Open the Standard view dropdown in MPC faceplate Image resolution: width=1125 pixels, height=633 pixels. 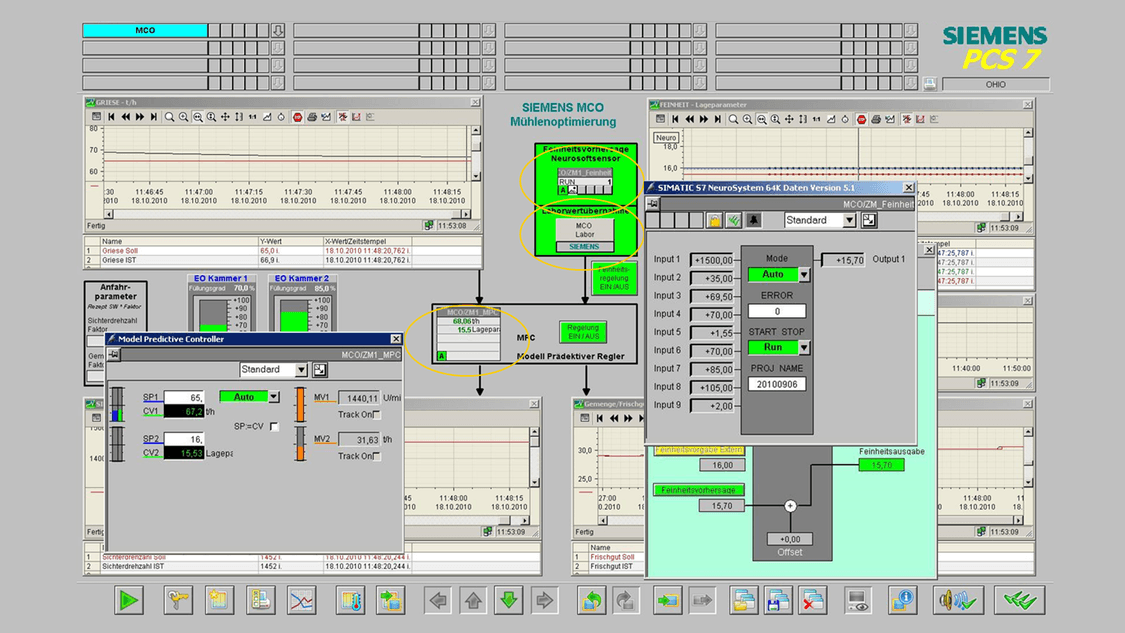coord(301,370)
